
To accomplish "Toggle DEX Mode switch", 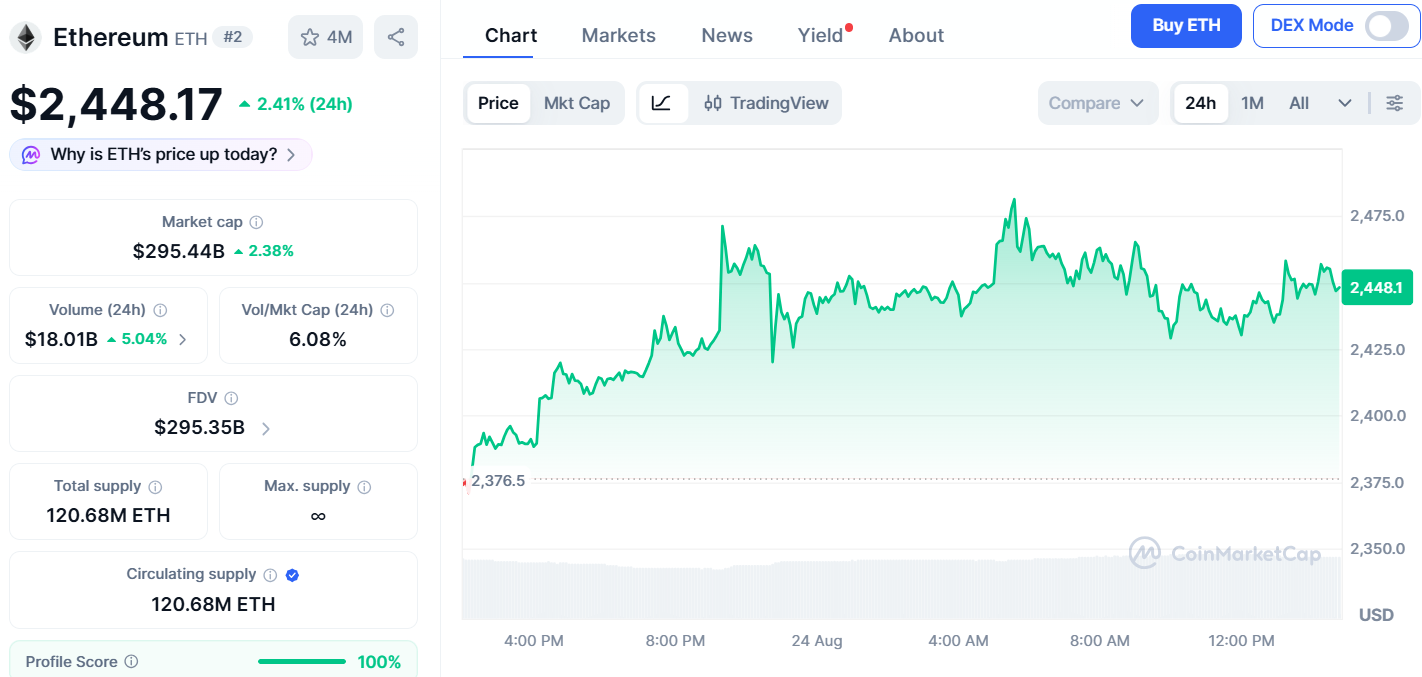I will point(1386,26).
